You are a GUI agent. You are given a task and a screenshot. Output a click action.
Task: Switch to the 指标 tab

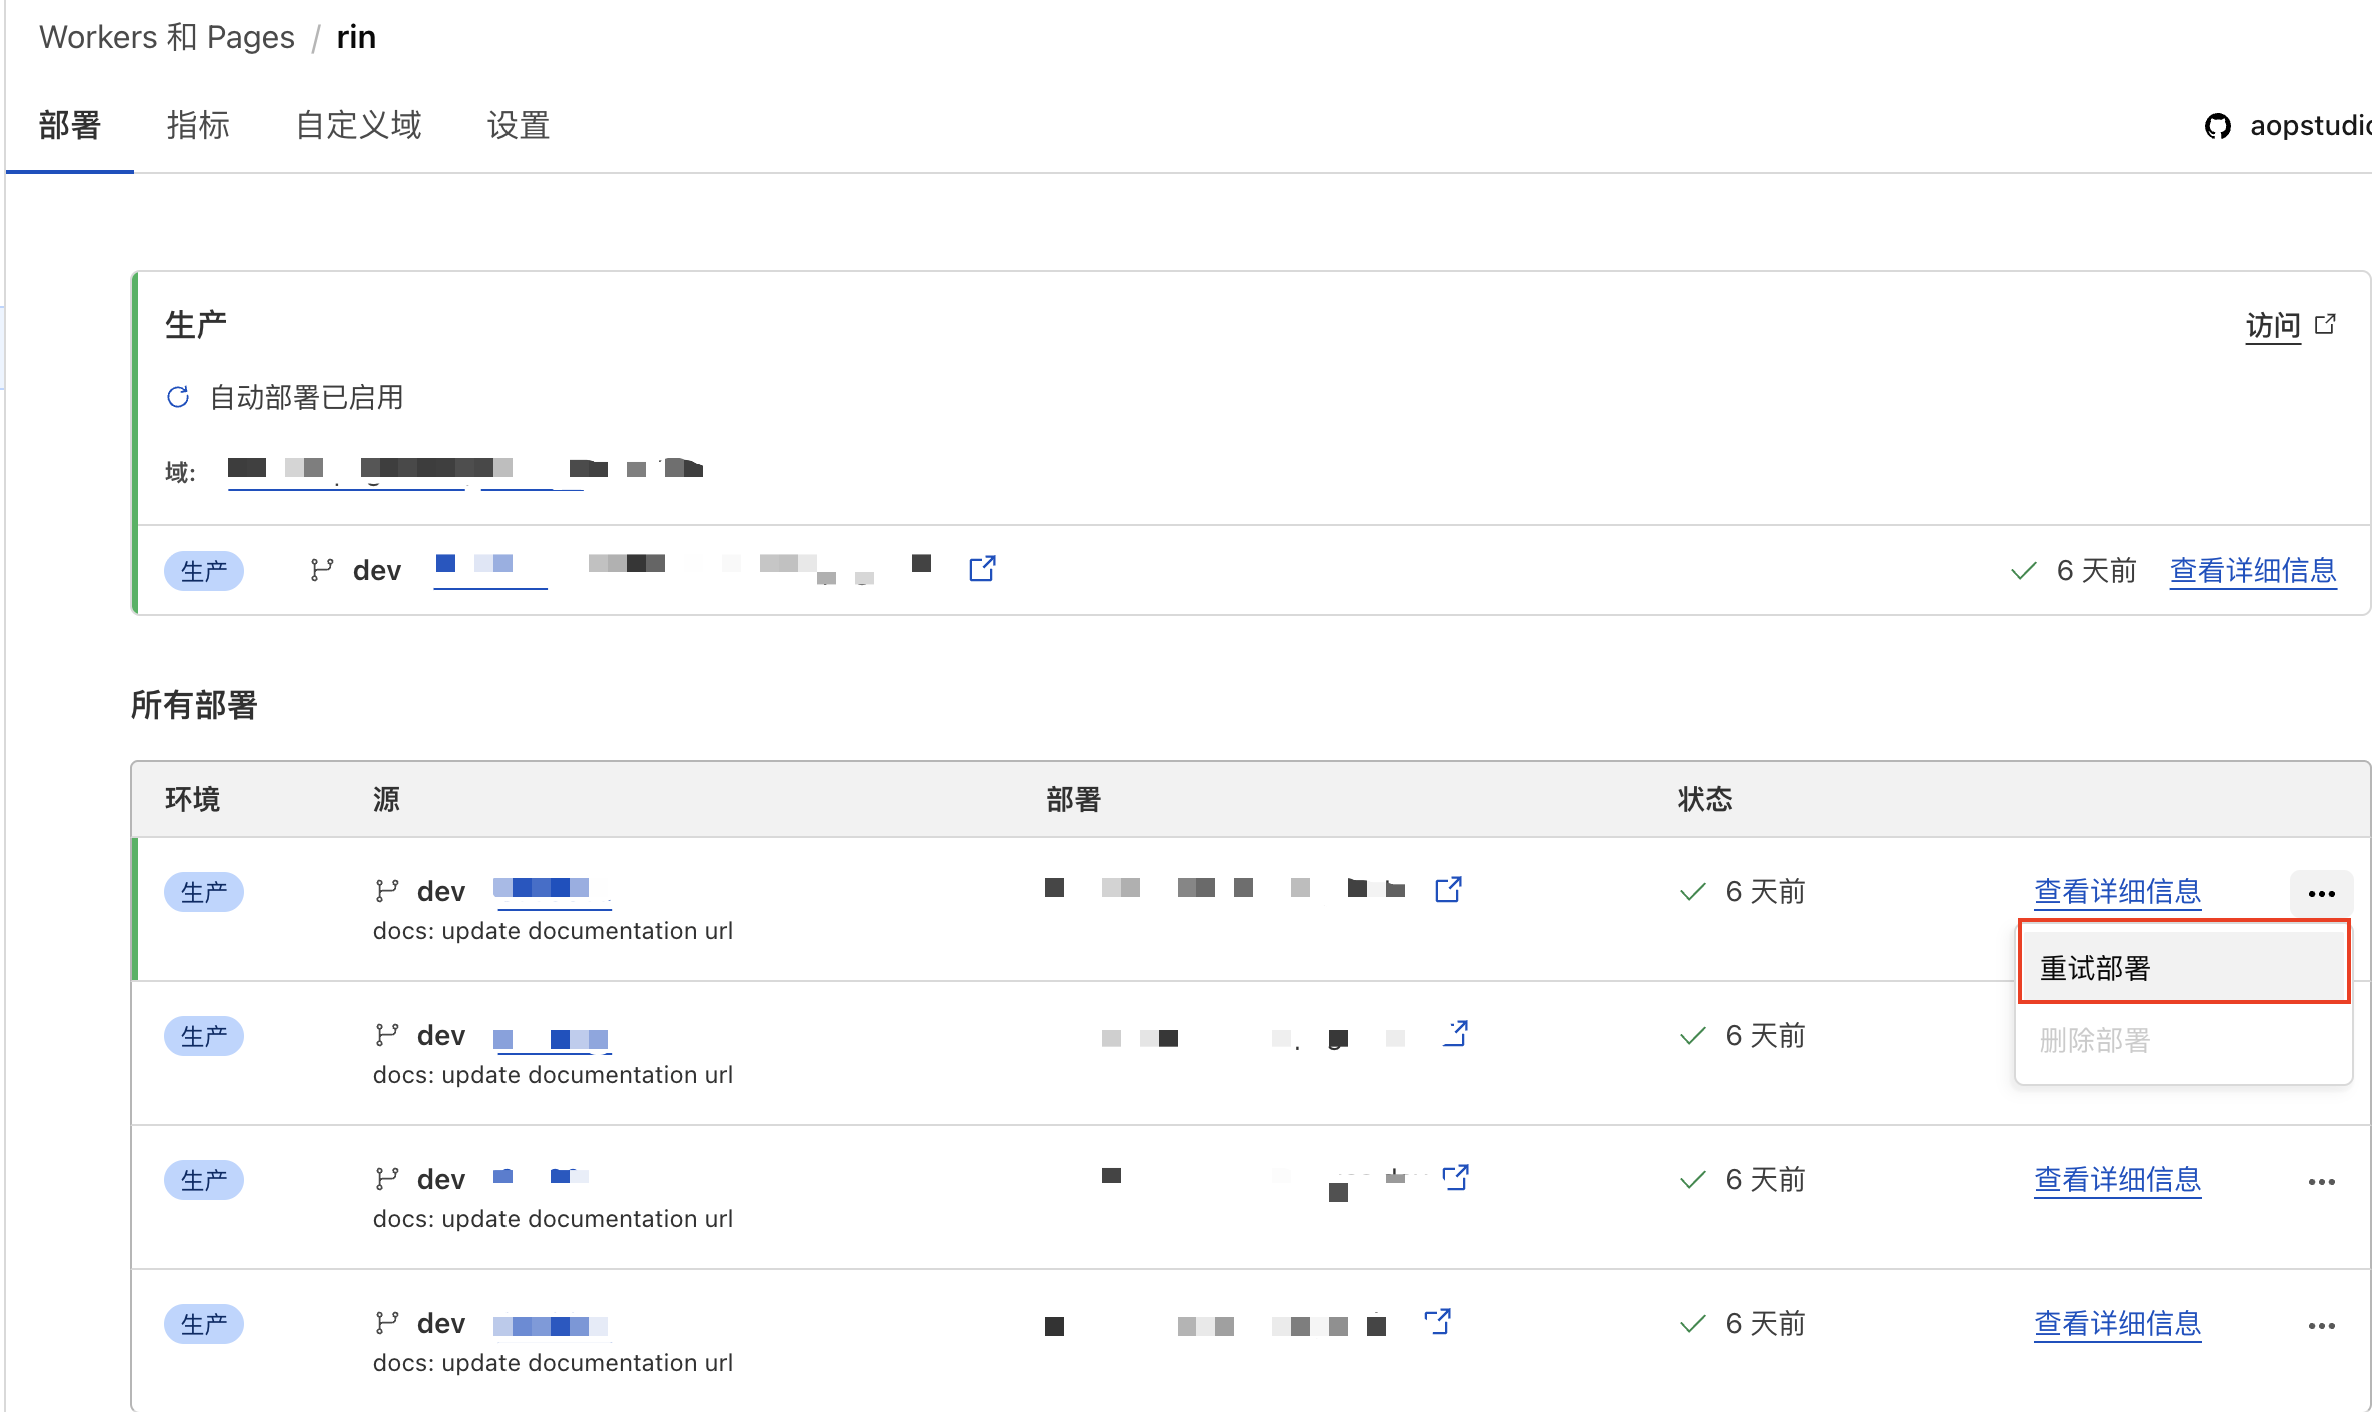pos(198,126)
